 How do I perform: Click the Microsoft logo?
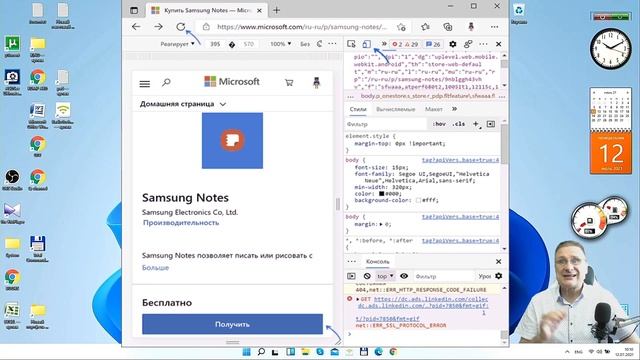click(232, 82)
